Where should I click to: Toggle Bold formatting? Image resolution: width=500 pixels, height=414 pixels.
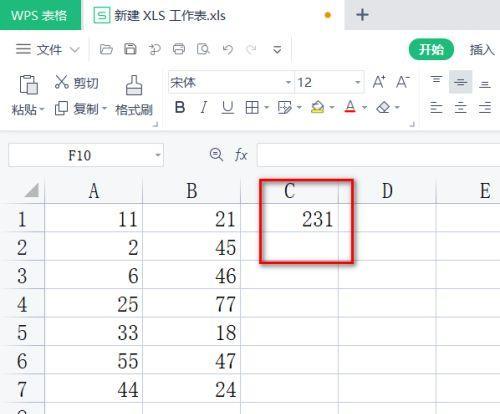tap(180, 107)
